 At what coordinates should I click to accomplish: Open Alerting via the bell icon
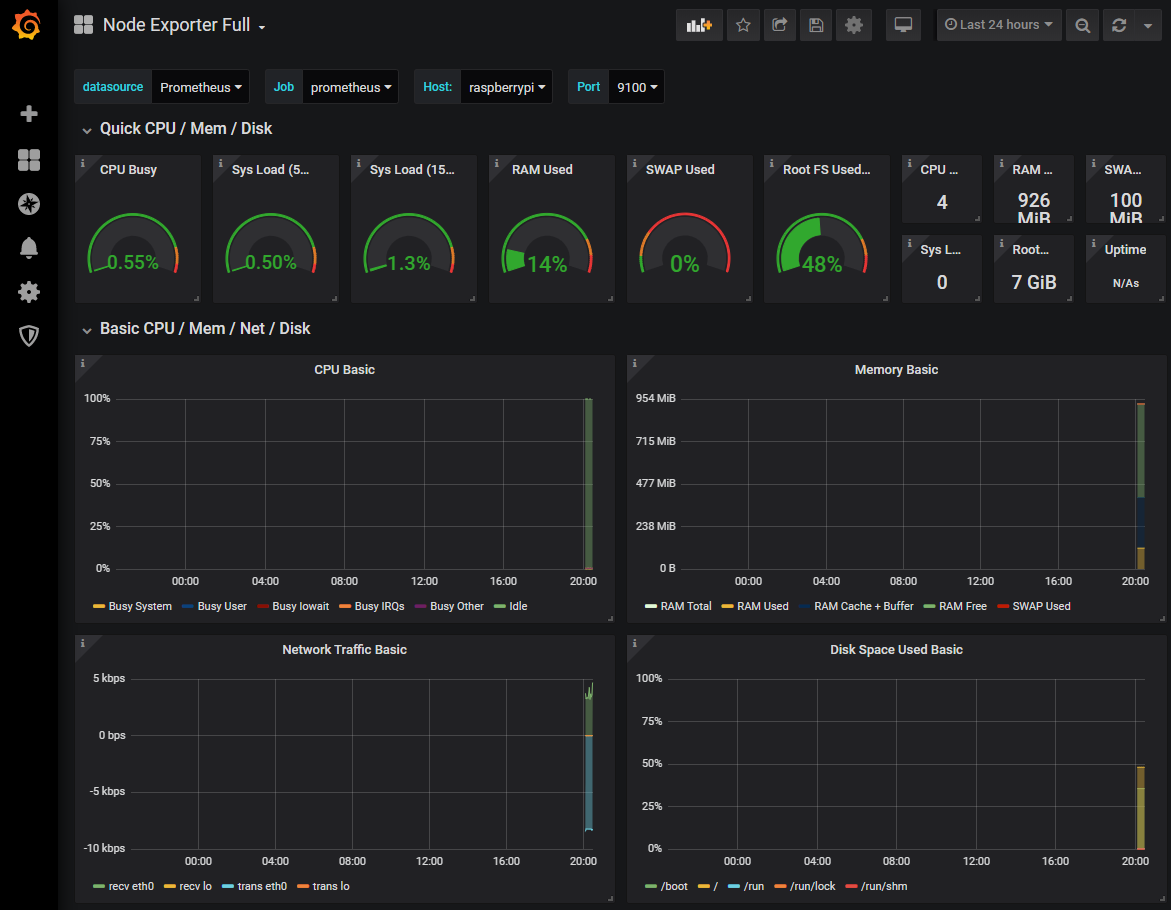click(29, 248)
